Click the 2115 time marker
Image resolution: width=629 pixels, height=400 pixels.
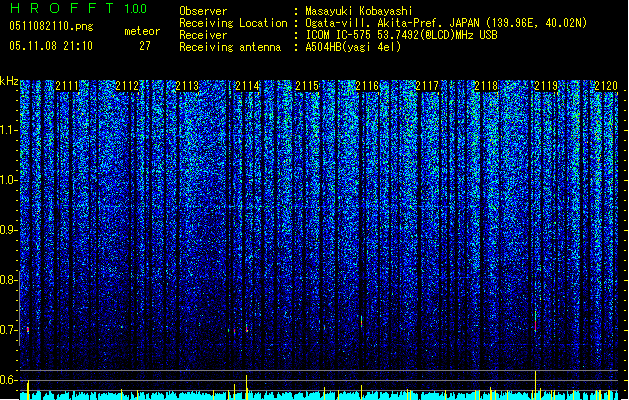307,86
